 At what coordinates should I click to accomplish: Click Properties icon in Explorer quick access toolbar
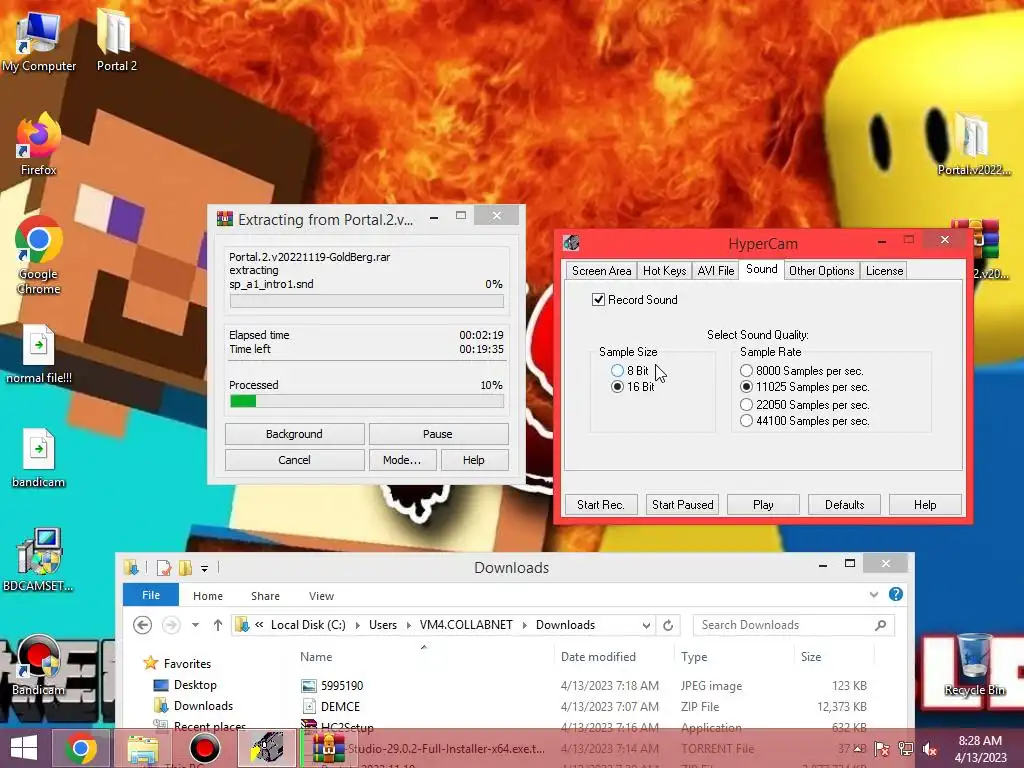click(x=163, y=568)
